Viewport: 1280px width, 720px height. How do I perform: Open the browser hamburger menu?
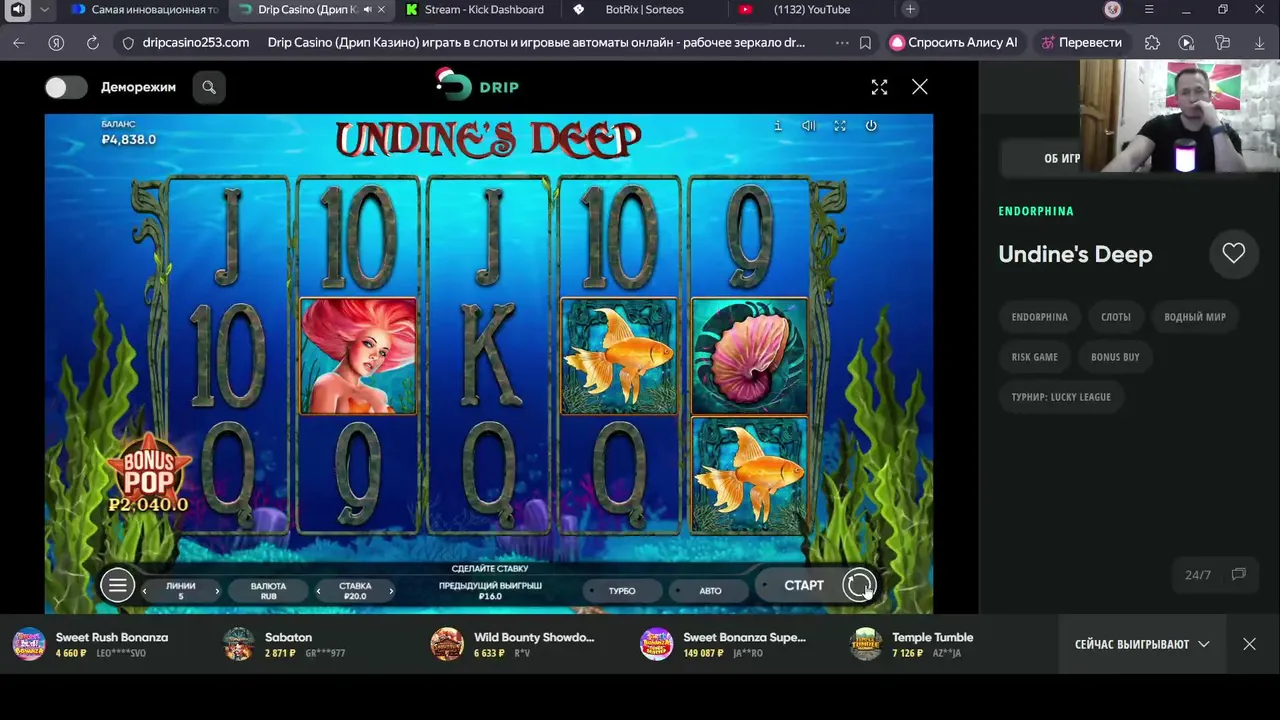point(1150,10)
